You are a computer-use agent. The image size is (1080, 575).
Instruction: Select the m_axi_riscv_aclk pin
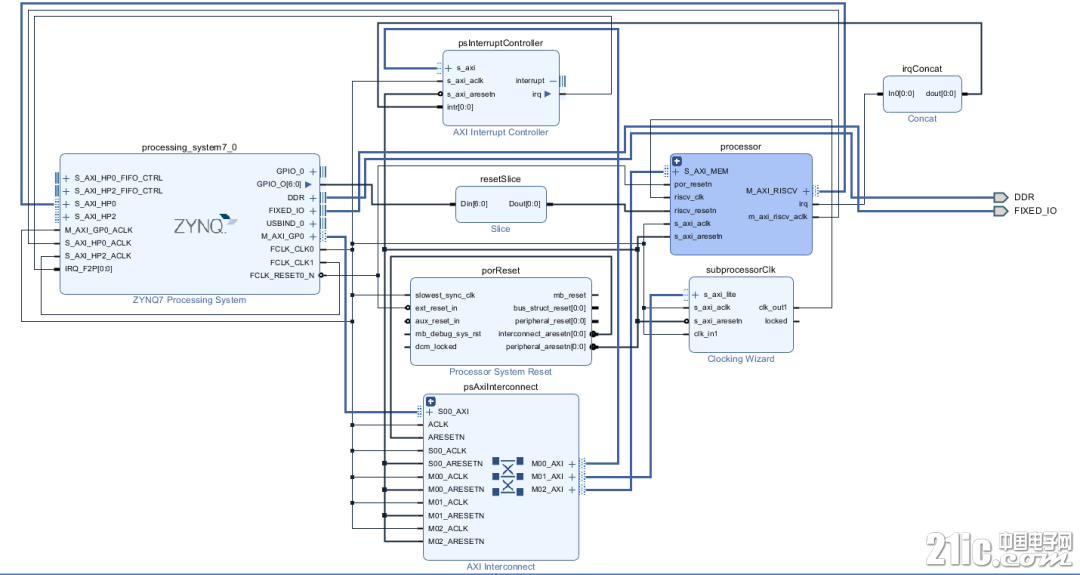tap(778, 217)
